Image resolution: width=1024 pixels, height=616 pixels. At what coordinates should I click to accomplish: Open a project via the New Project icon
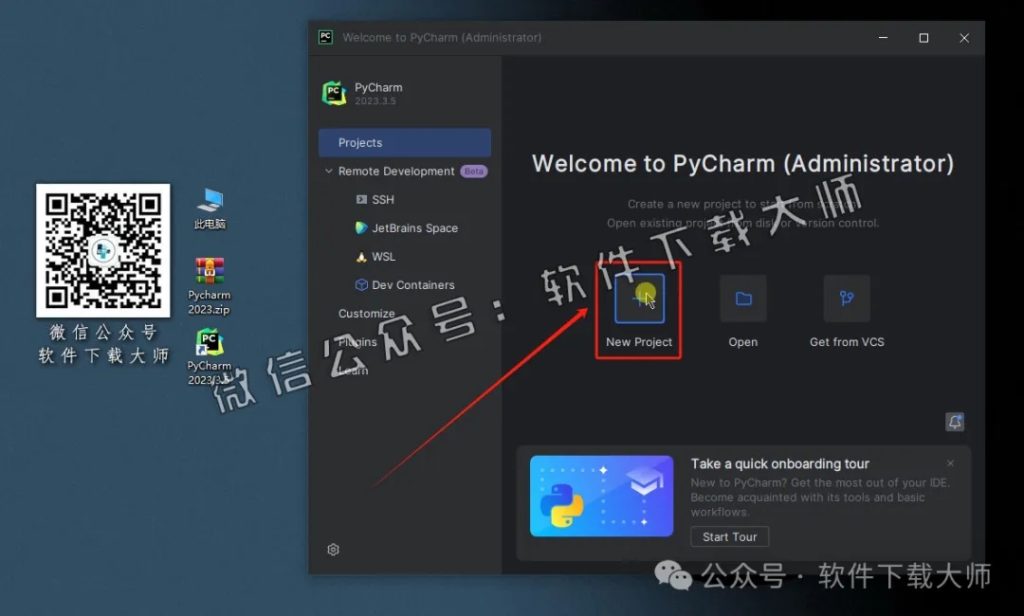pyautogui.click(x=638, y=298)
